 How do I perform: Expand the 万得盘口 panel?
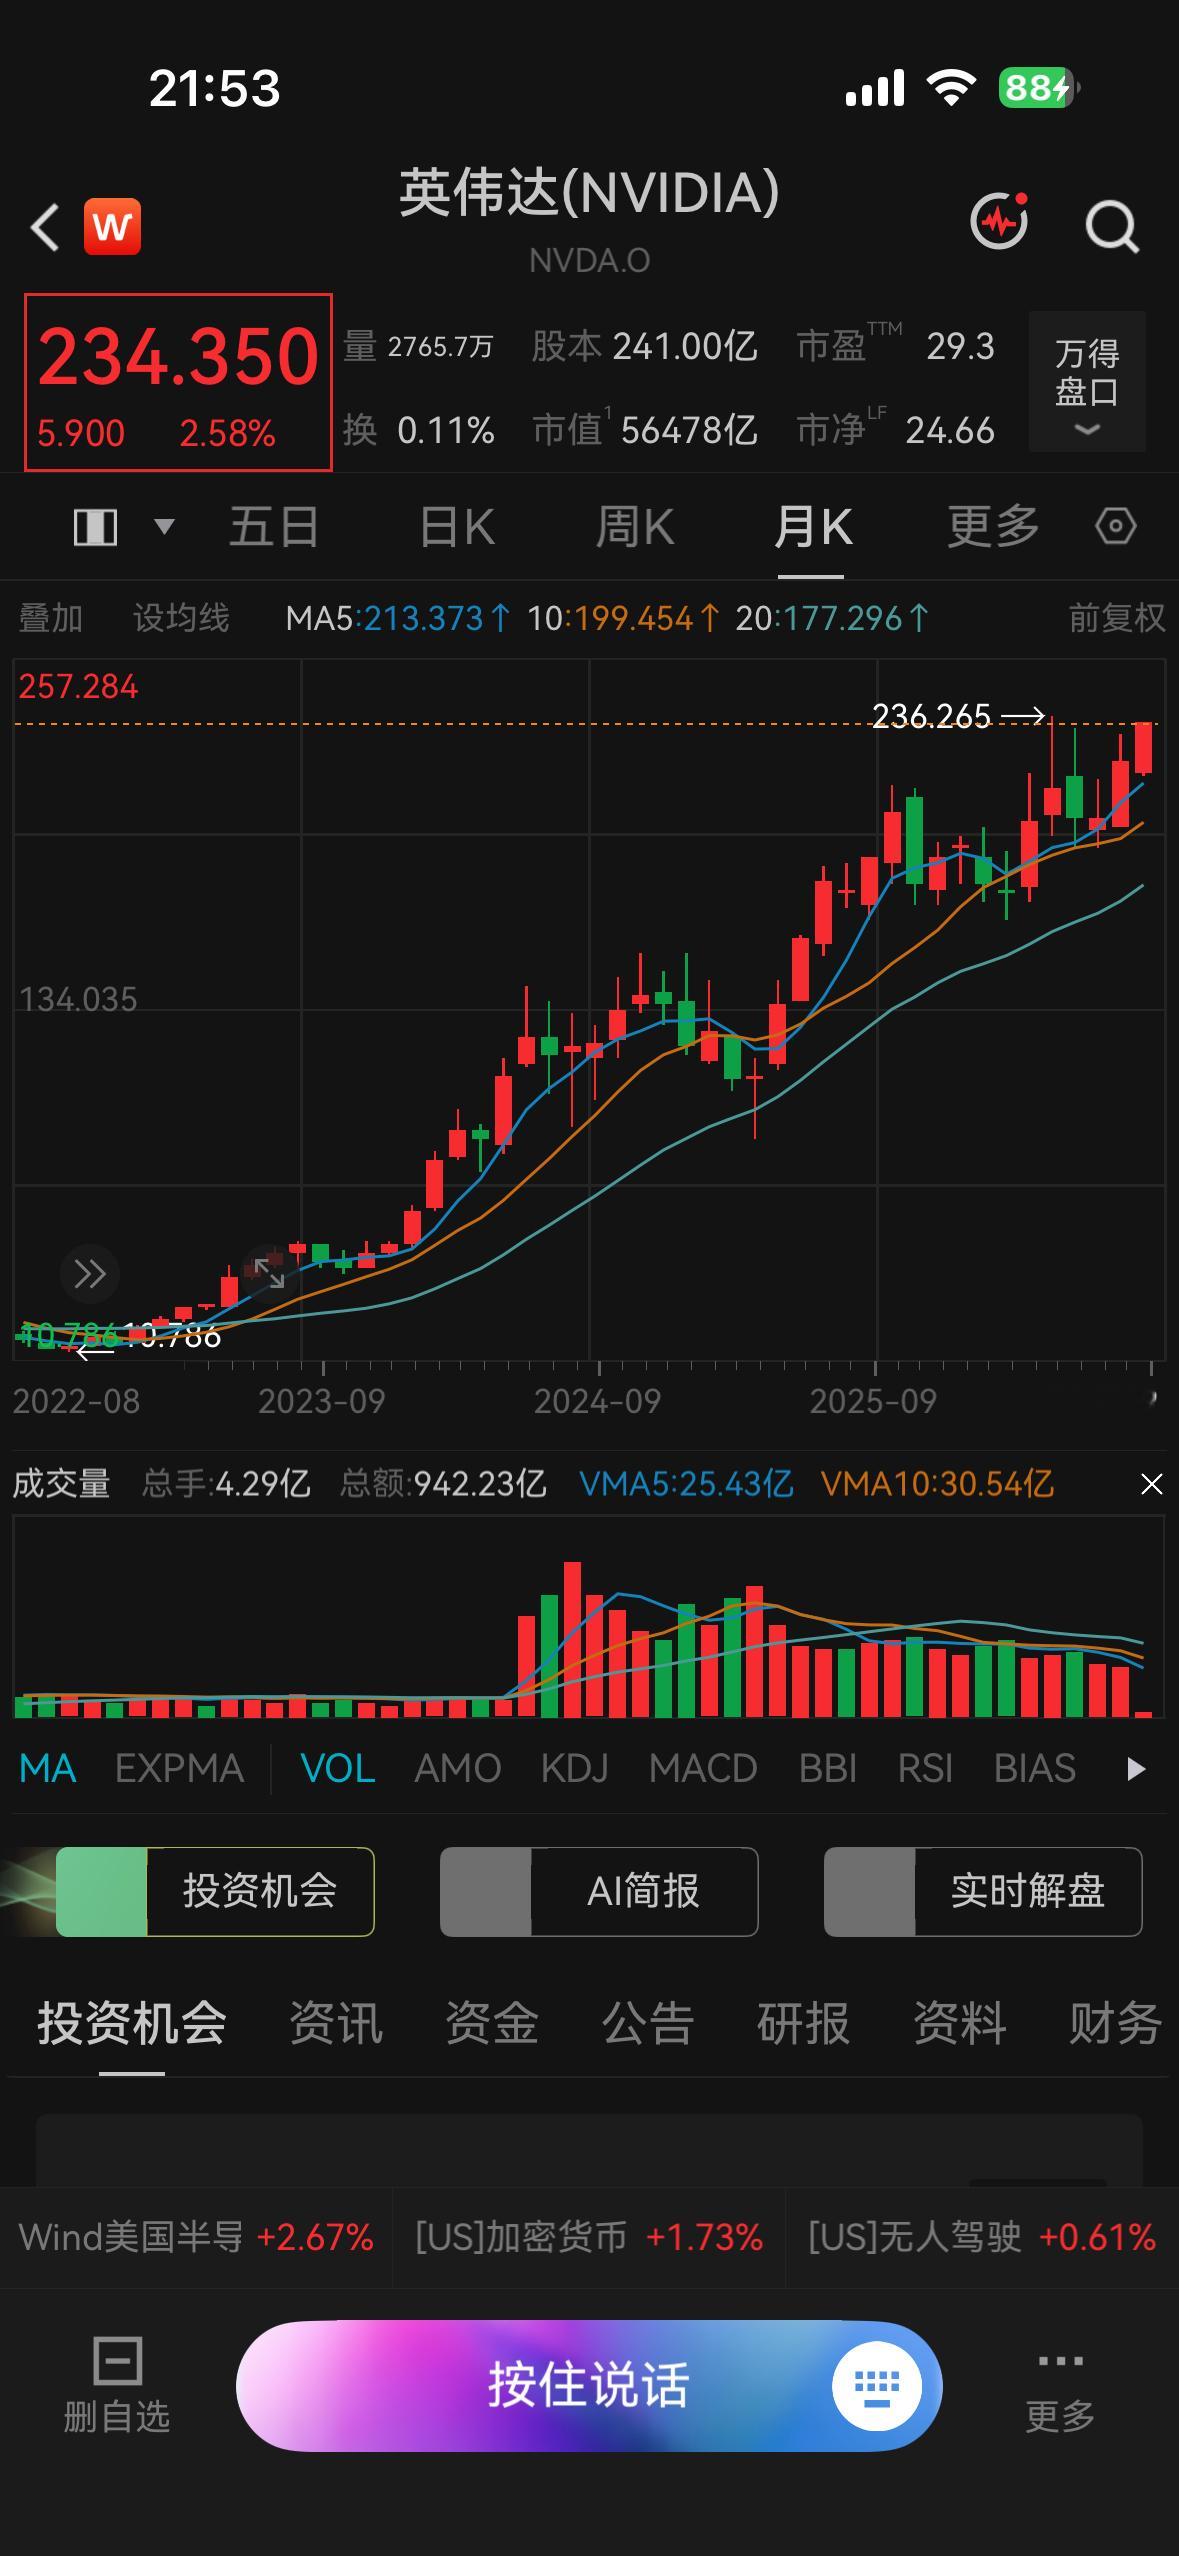[x=1087, y=382]
